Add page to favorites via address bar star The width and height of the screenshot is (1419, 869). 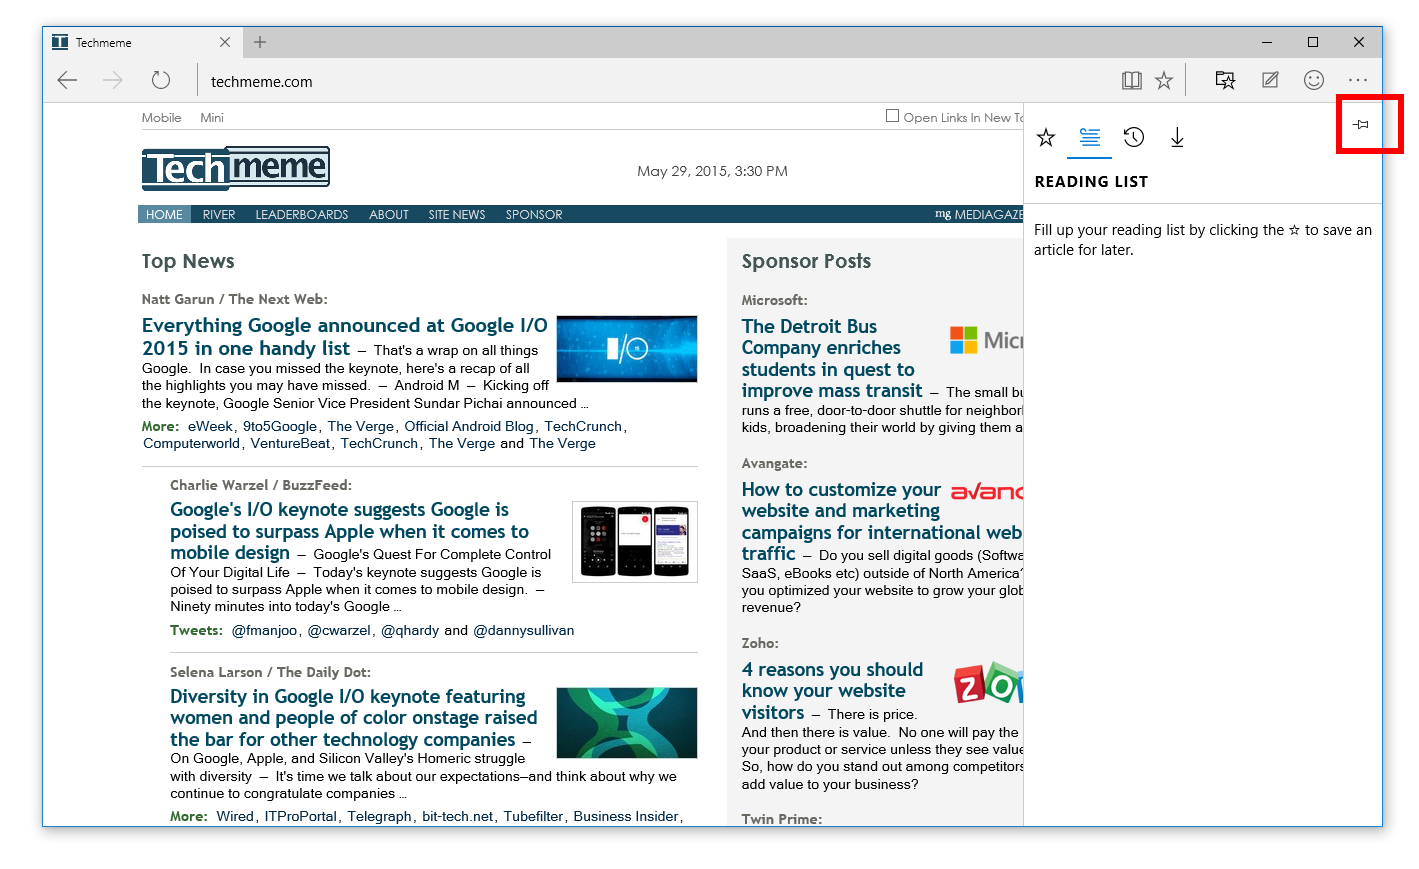coord(1164,81)
